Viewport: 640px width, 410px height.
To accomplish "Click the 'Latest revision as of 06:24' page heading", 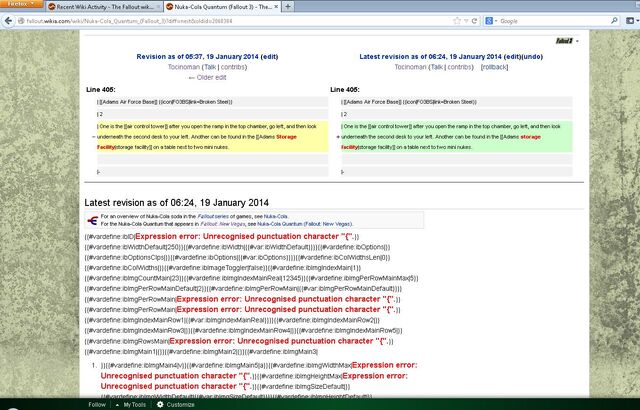I will pos(176,203).
